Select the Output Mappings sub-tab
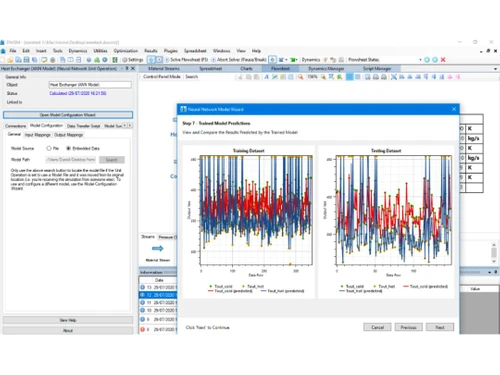This screenshot has height=375, width=500. tap(68, 135)
